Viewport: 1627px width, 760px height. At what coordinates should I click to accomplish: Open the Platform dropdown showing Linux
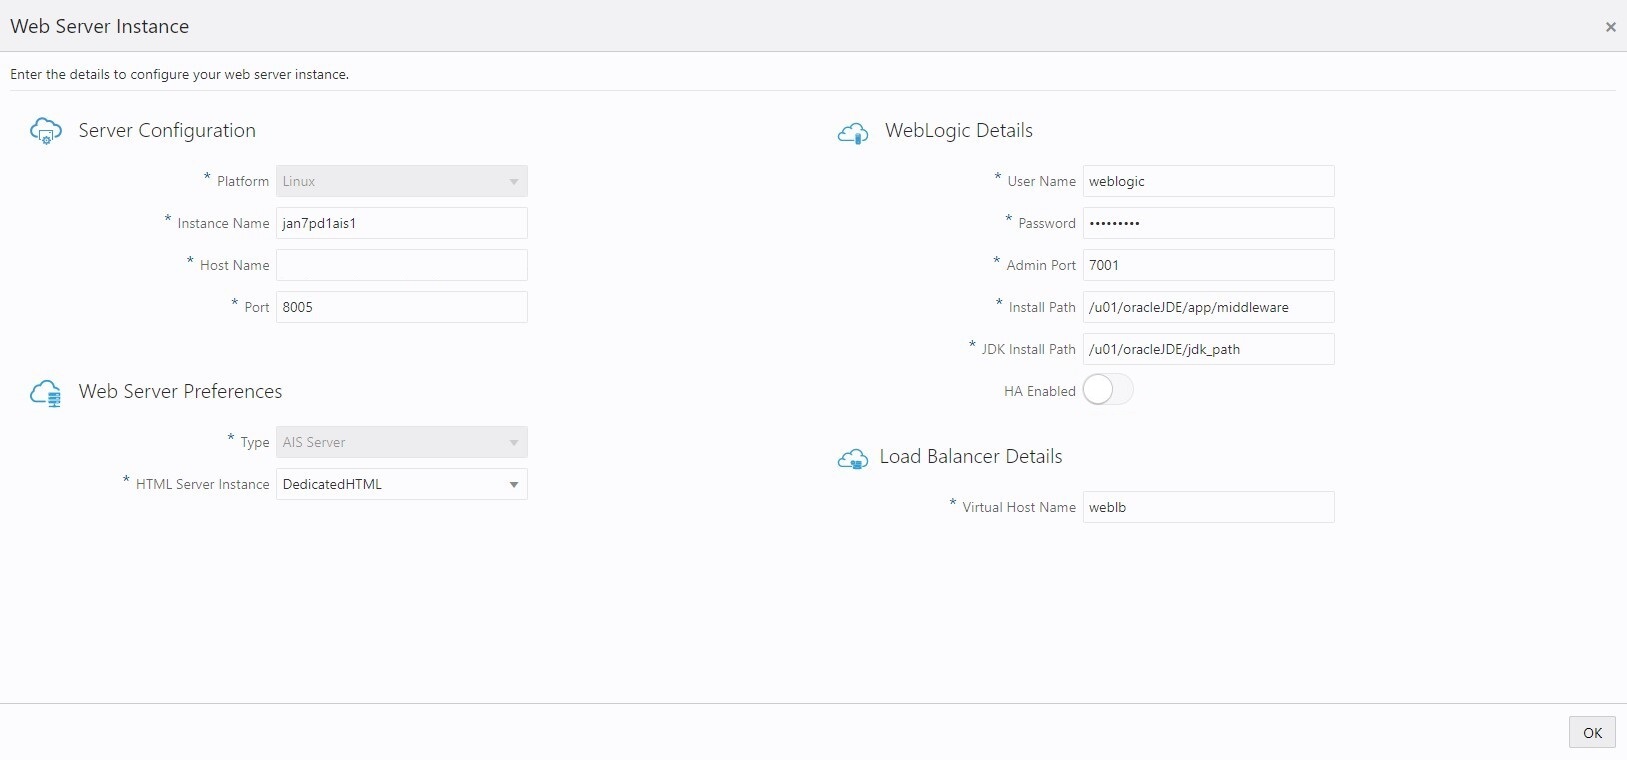coord(402,181)
